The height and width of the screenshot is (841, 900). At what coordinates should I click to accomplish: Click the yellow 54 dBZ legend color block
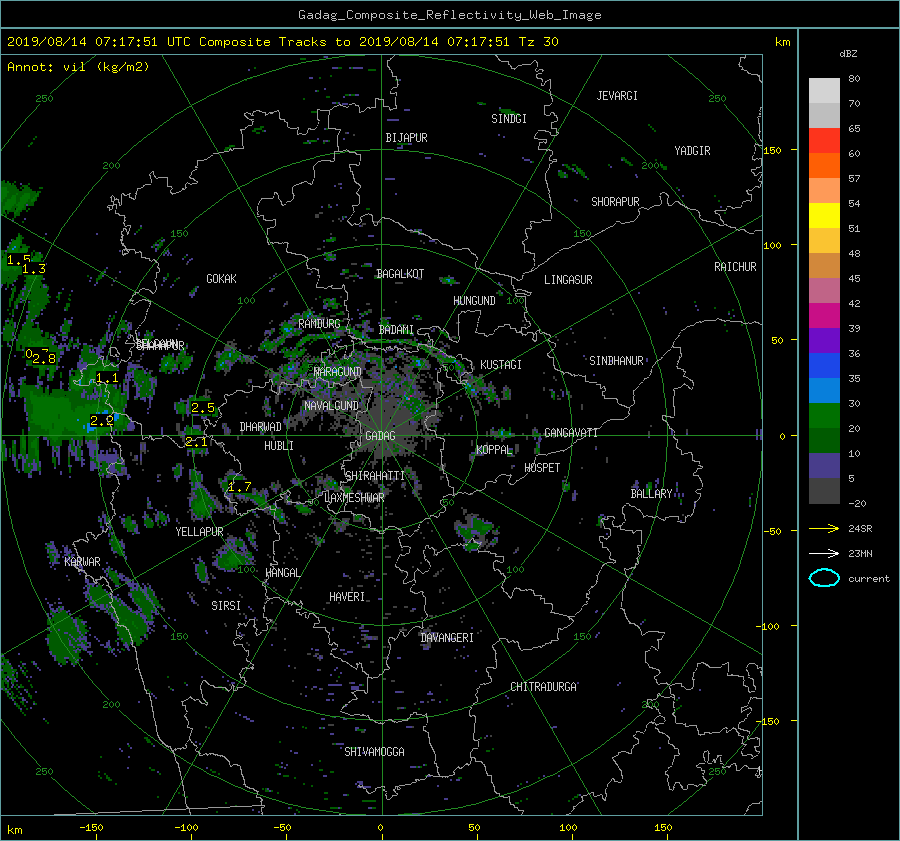824,215
